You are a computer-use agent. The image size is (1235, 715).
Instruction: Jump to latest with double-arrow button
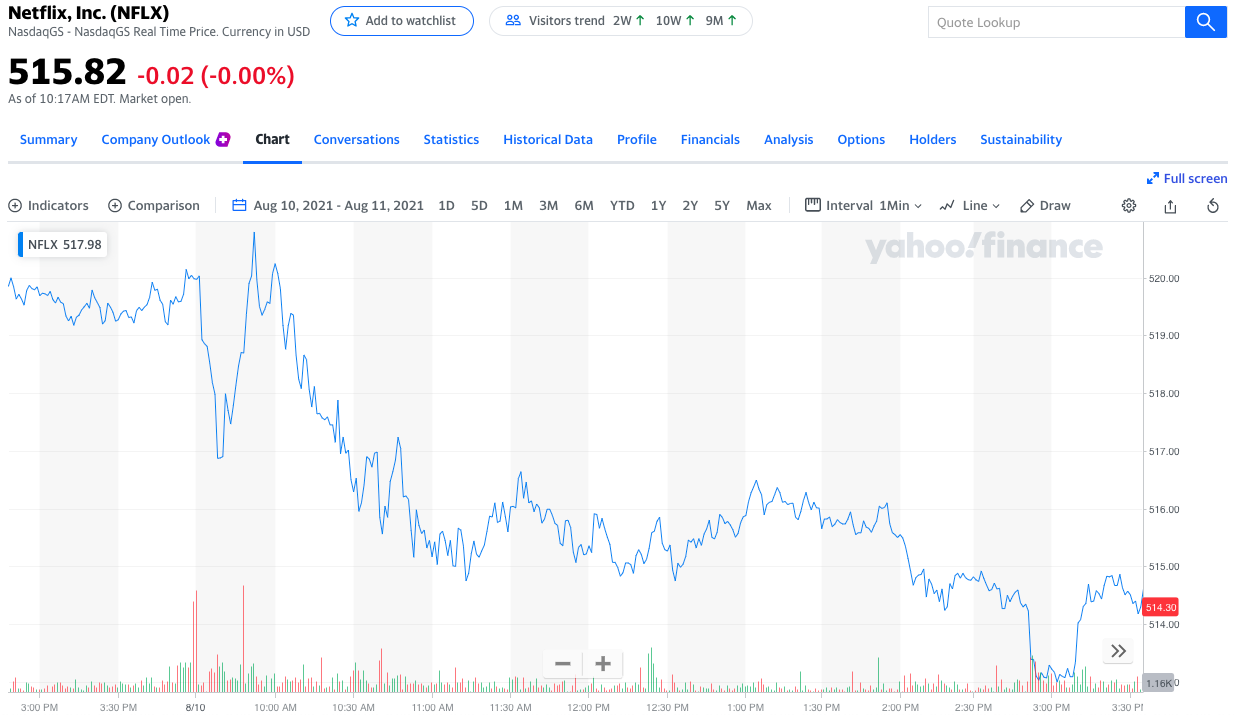tap(1119, 651)
